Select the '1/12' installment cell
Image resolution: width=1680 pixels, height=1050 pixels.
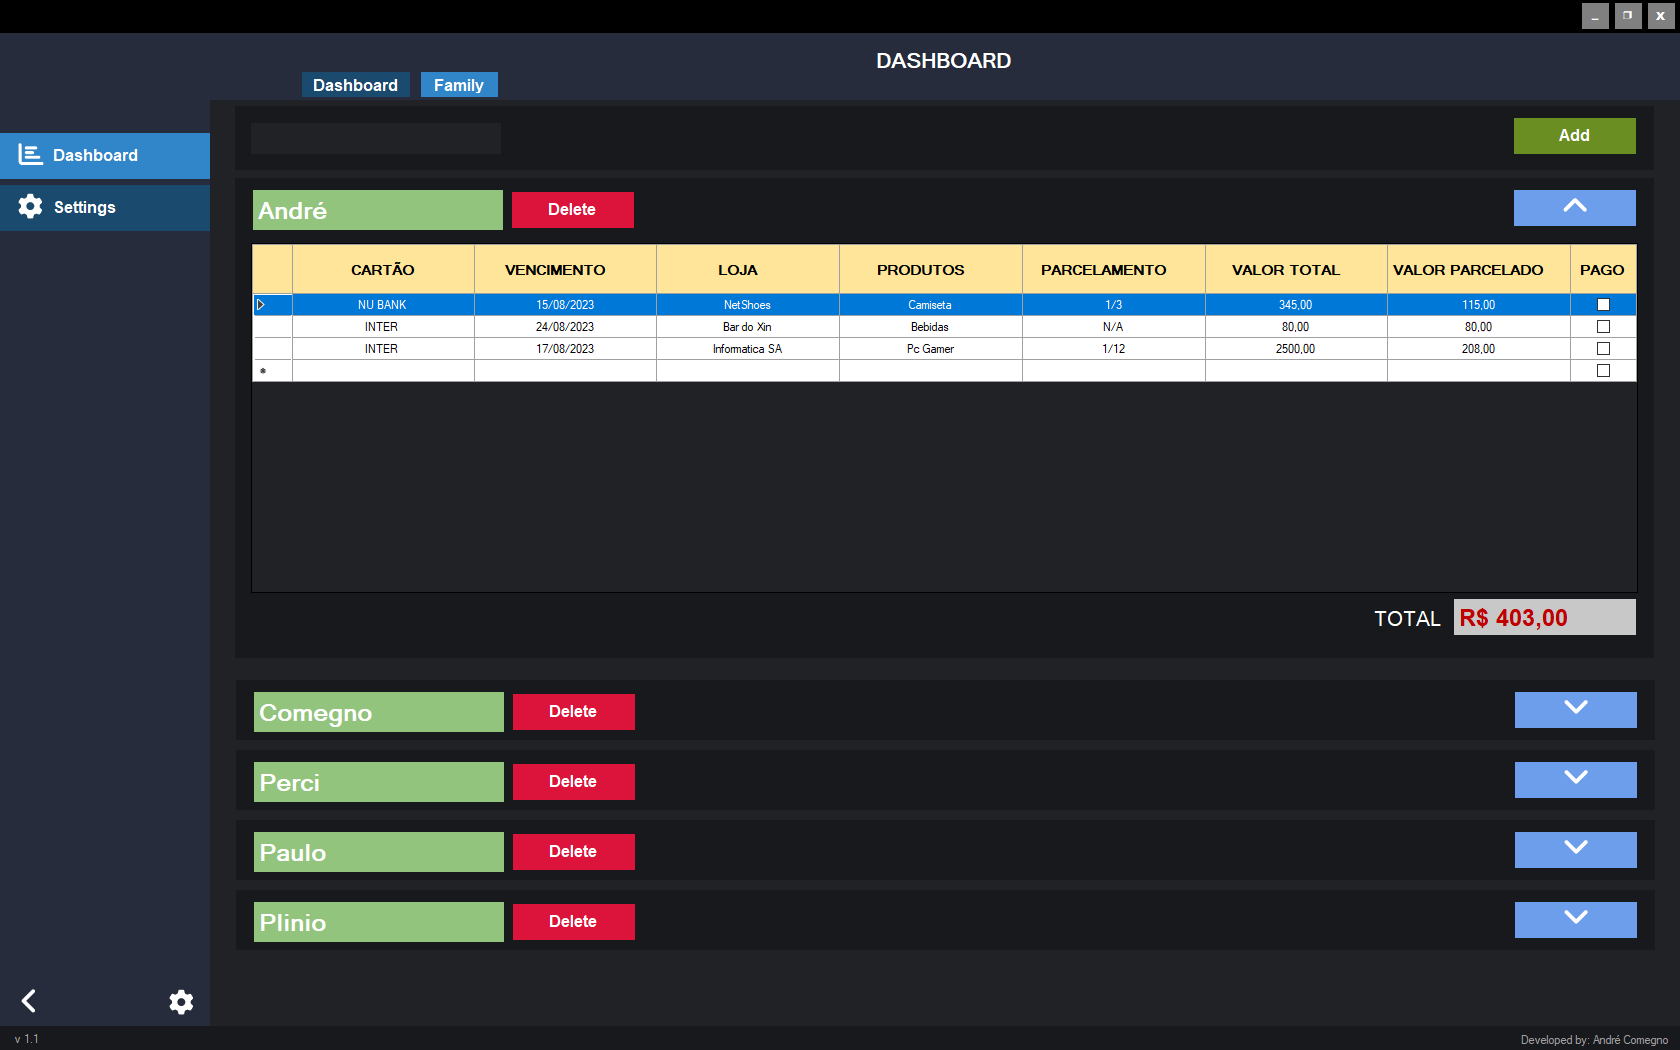(x=1114, y=349)
